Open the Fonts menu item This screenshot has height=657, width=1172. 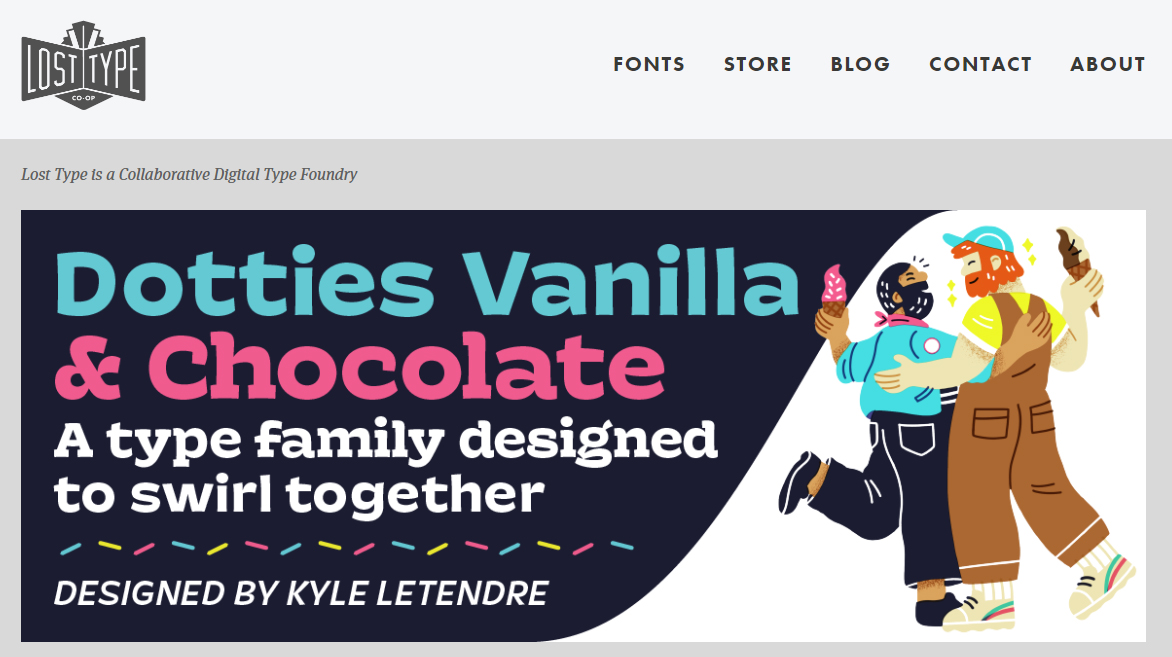[649, 64]
